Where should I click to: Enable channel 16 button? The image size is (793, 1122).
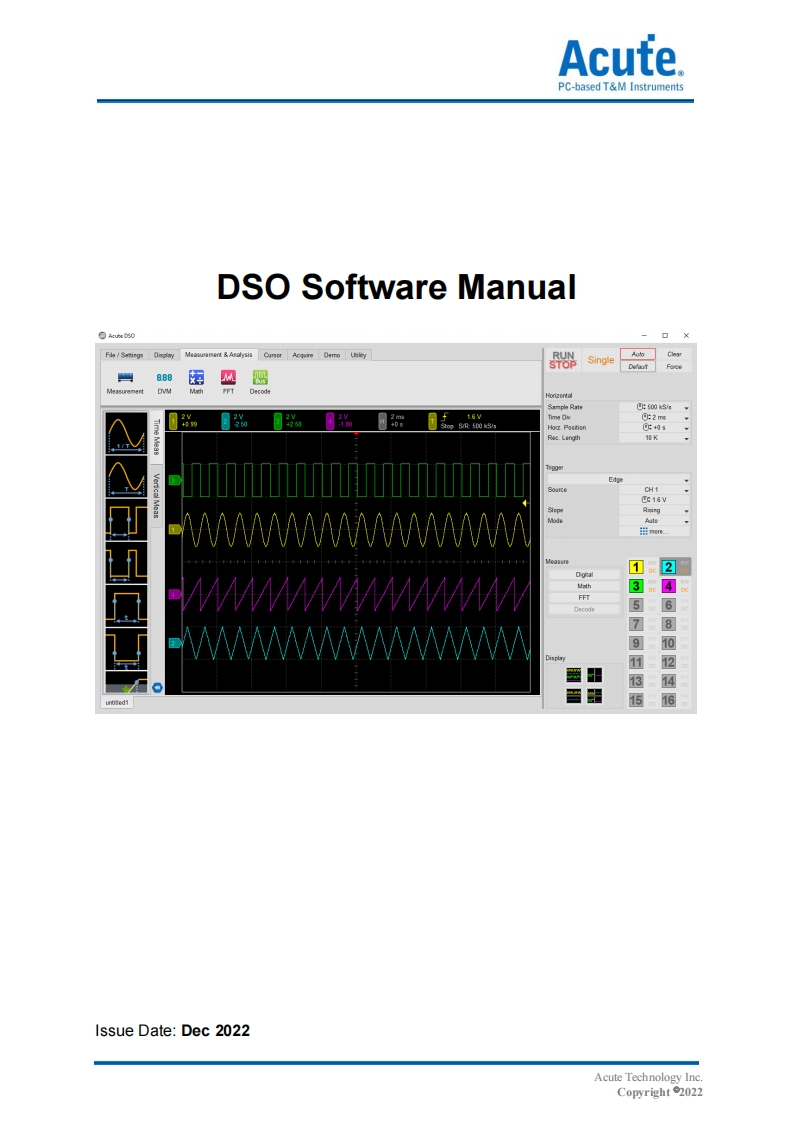pos(668,701)
